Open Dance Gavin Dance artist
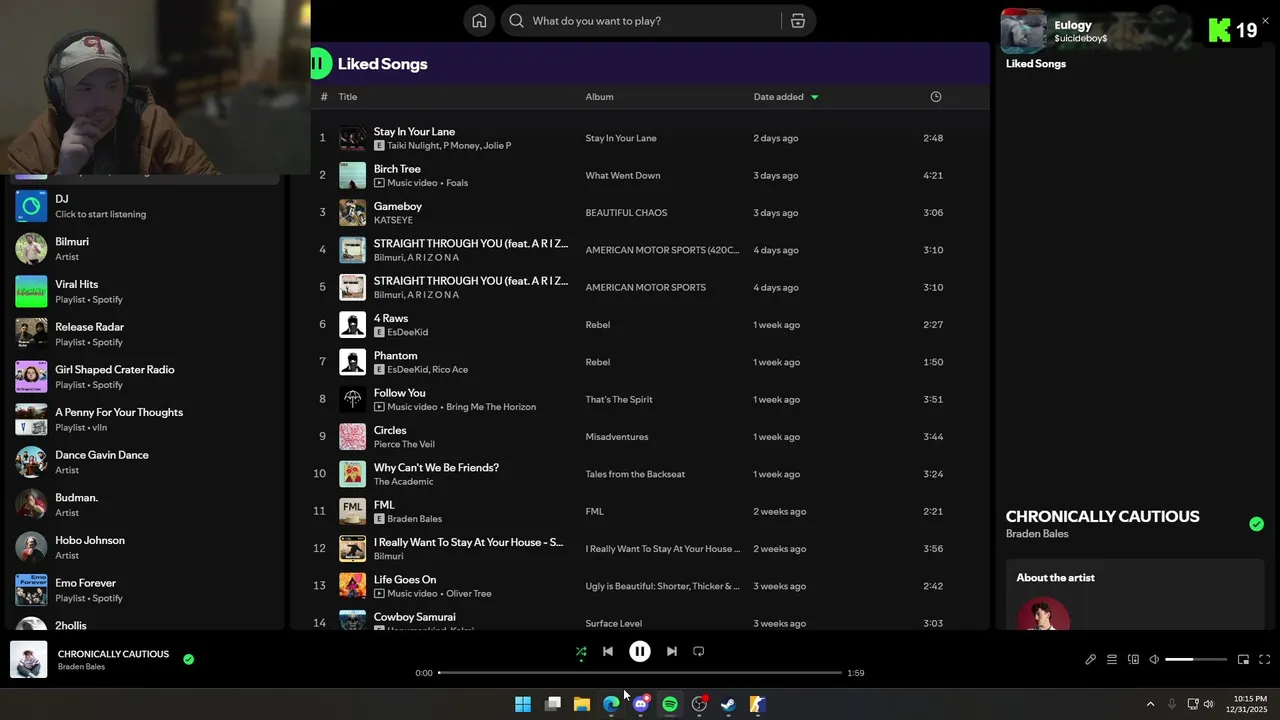The width and height of the screenshot is (1280, 720). tap(145, 462)
